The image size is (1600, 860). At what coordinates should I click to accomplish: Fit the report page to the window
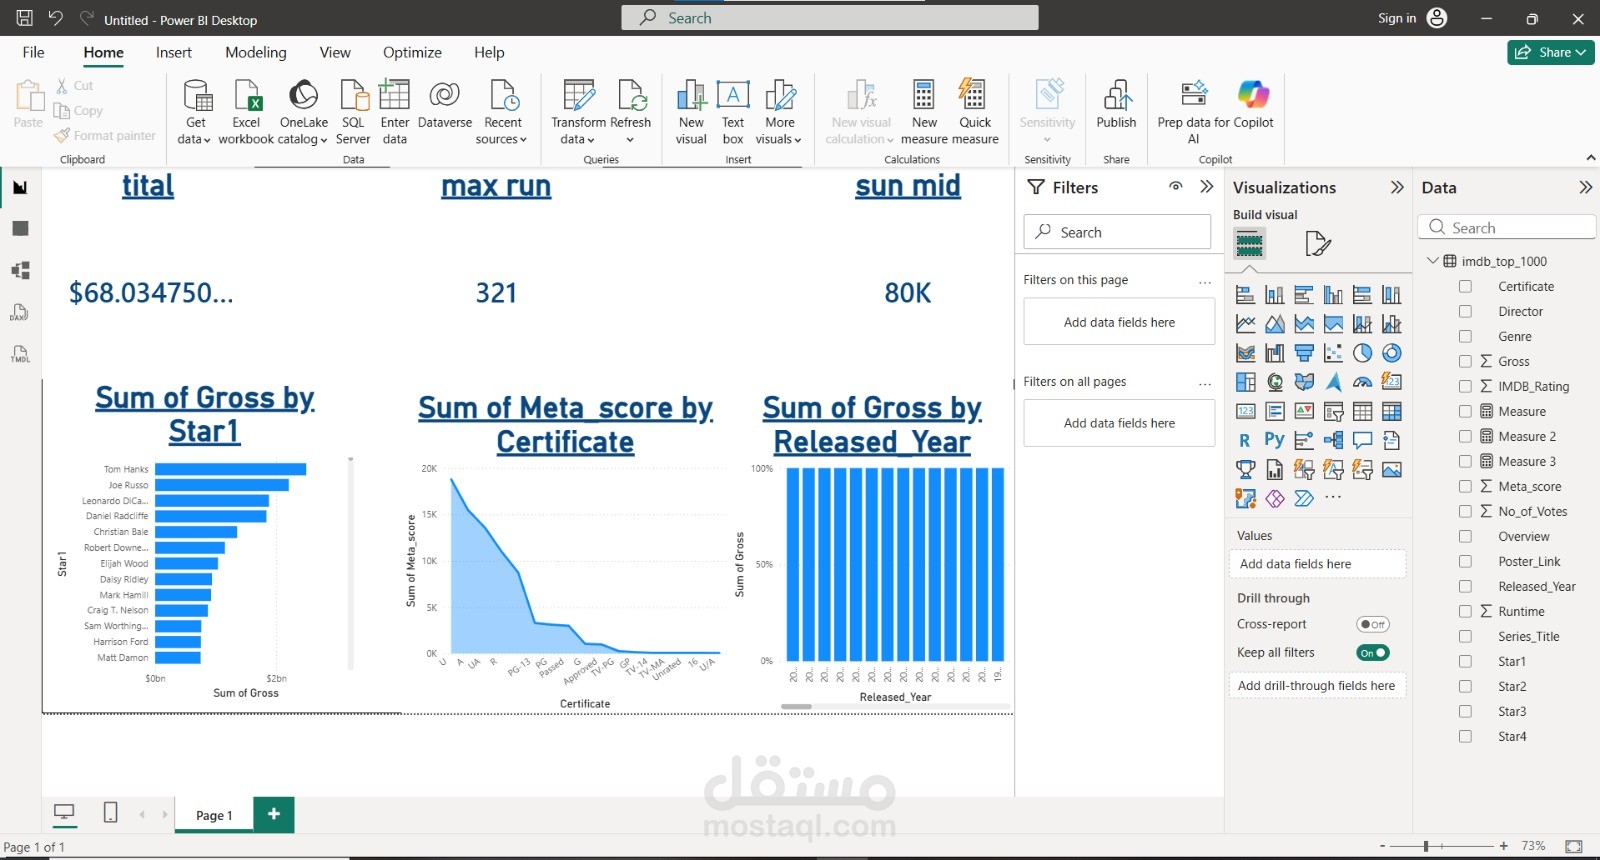click(x=1573, y=846)
